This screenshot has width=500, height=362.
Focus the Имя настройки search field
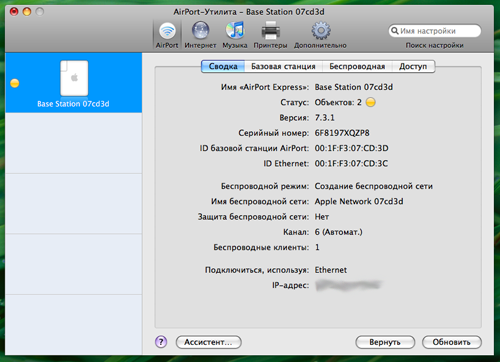(x=435, y=31)
